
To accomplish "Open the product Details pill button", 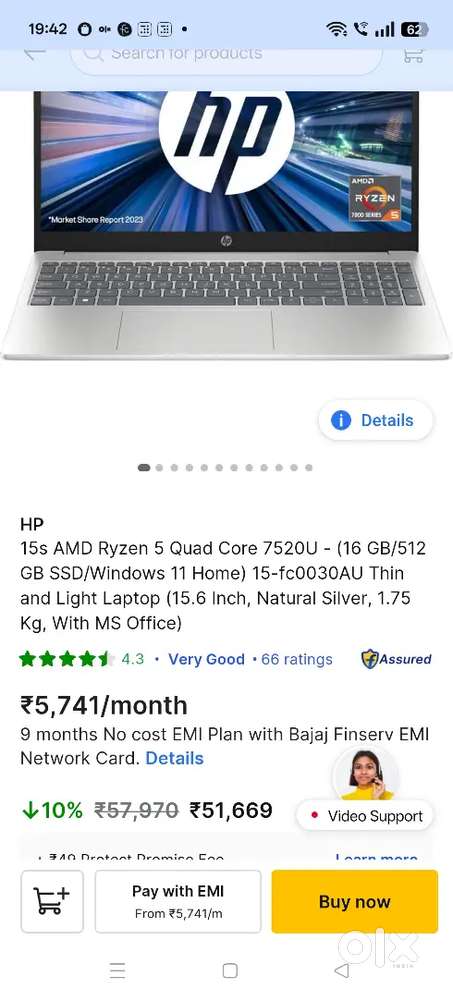I will point(376,420).
